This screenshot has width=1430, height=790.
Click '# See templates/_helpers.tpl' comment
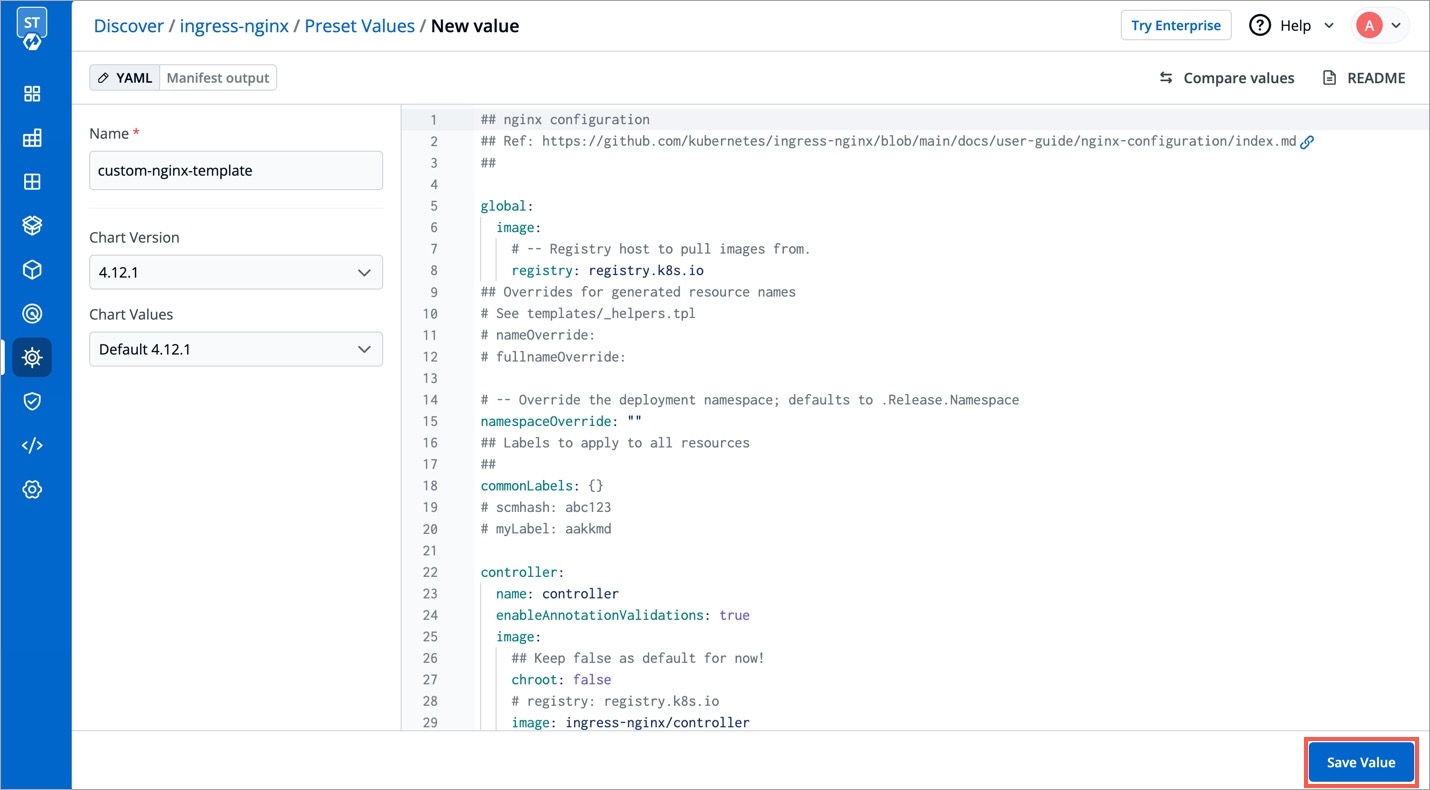point(588,313)
